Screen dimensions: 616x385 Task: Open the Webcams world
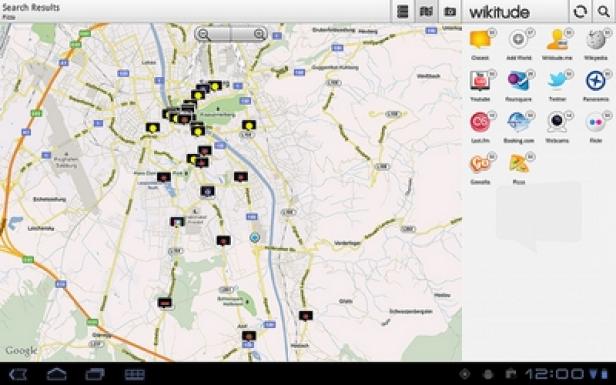[x=557, y=127]
